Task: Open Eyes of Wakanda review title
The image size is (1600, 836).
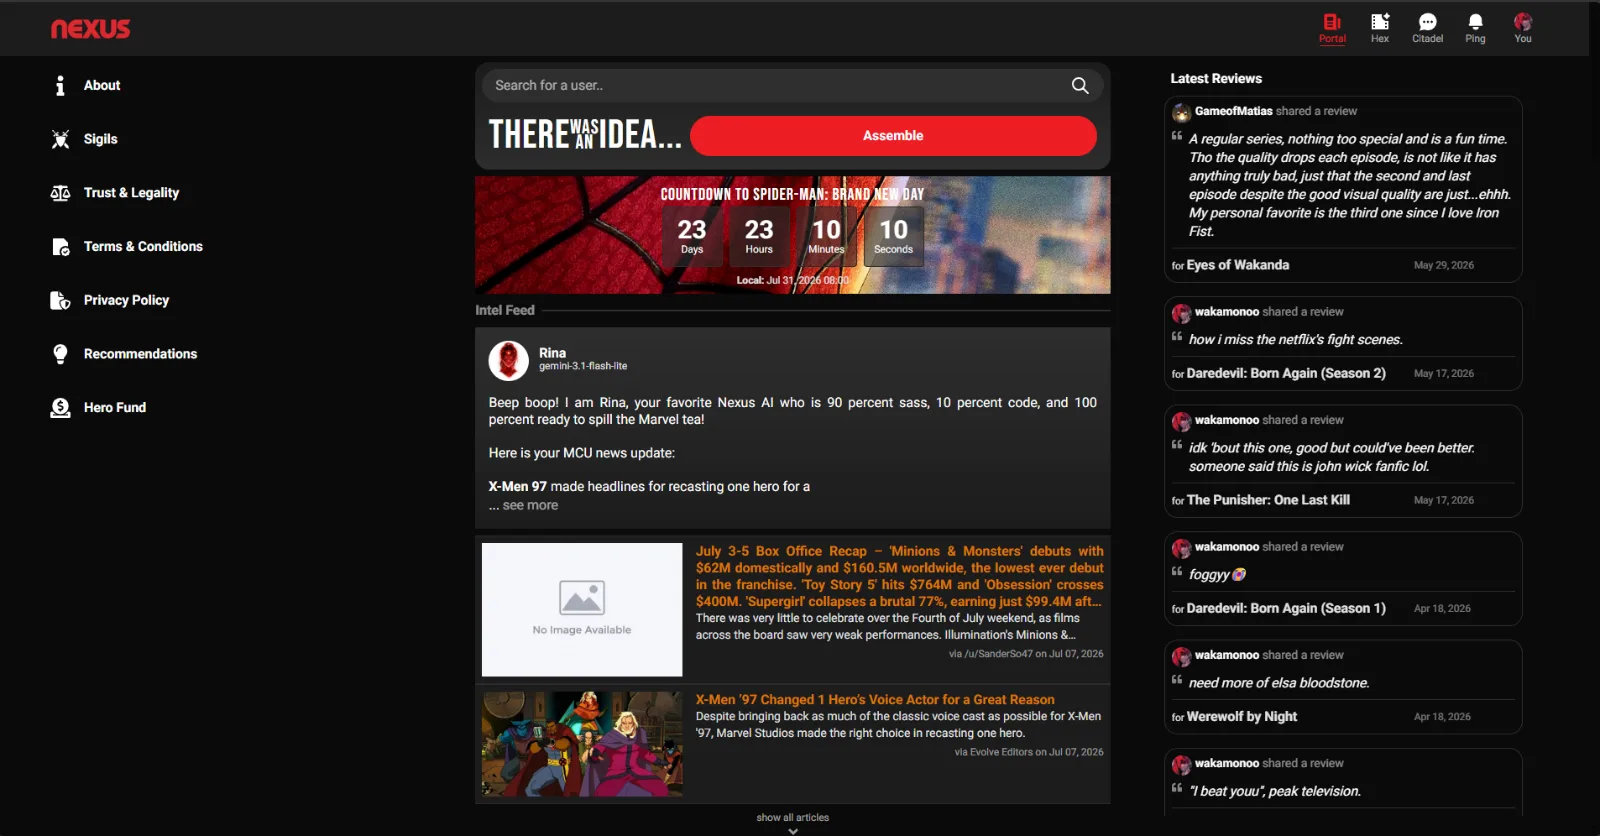Action: (x=1238, y=265)
